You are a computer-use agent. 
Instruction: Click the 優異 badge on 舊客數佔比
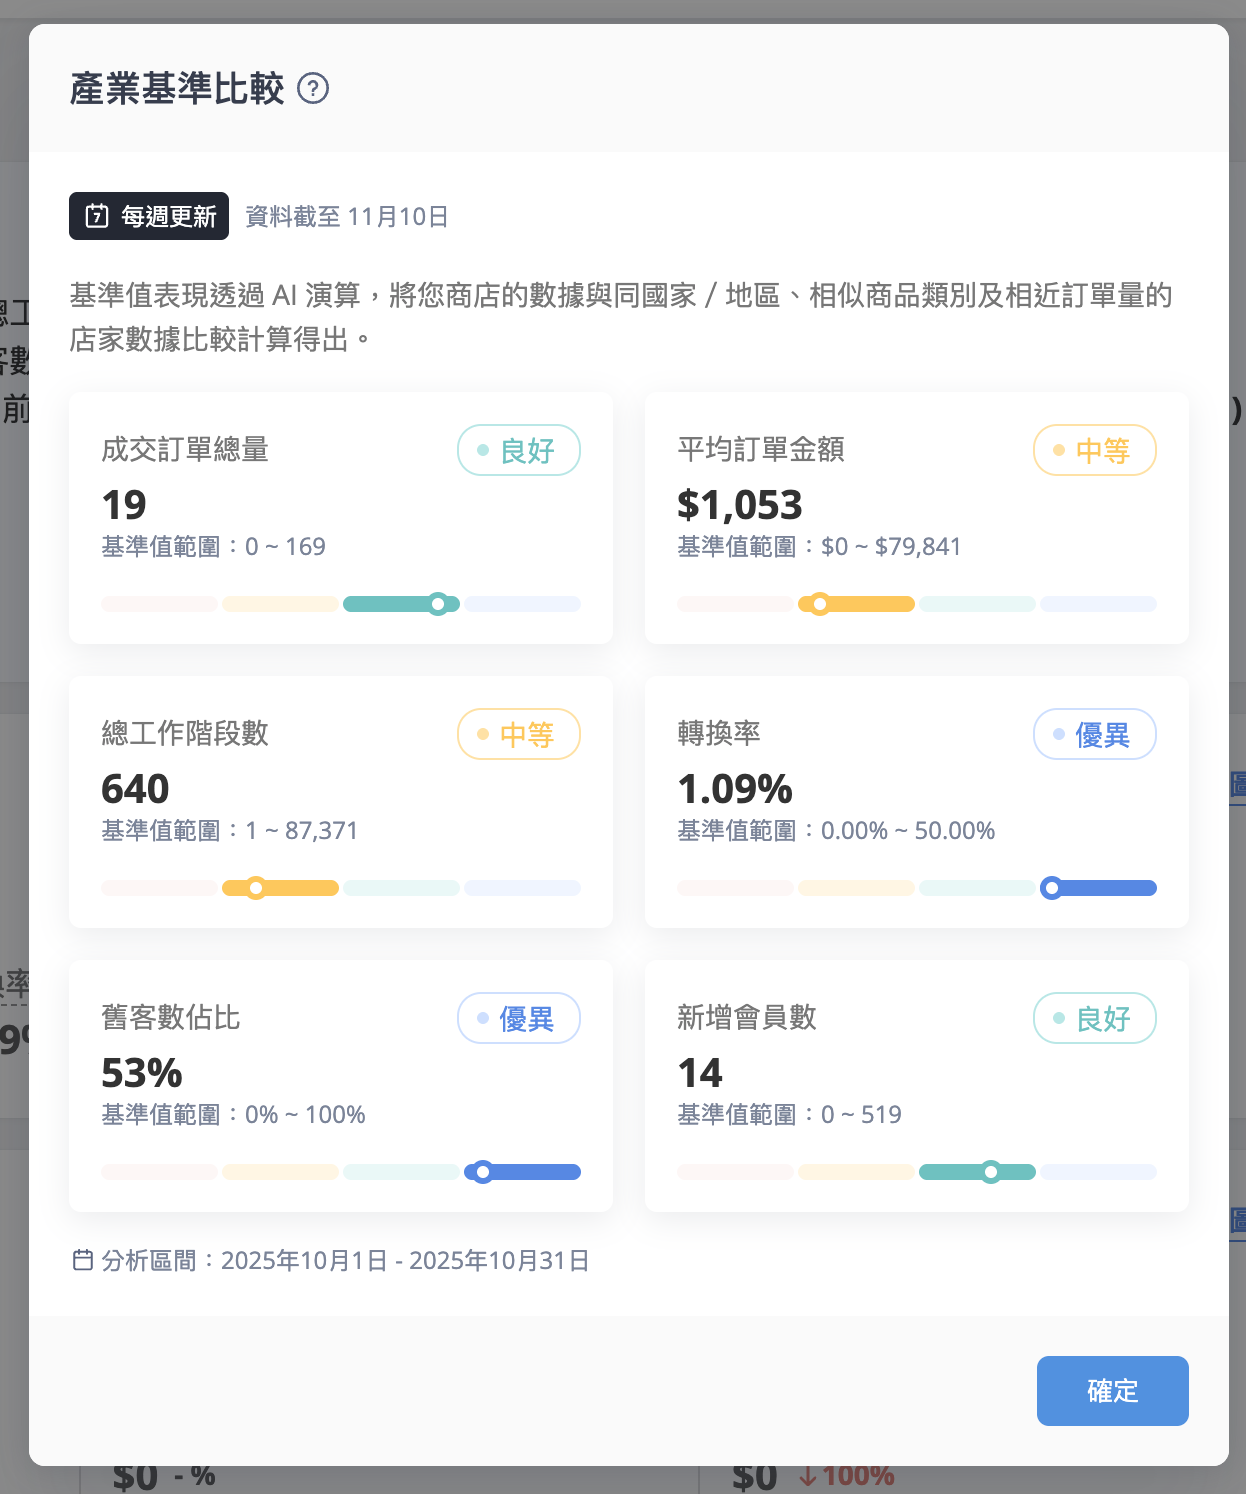[519, 1018]
